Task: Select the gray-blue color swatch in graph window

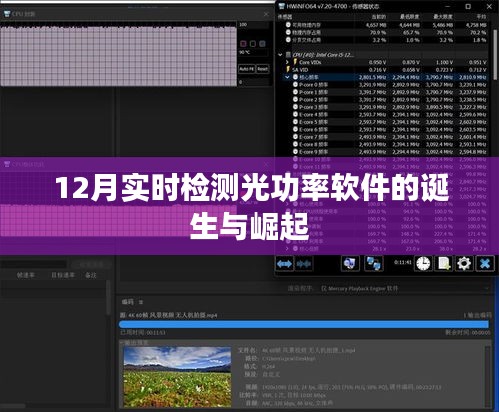Action: point(262,44)
